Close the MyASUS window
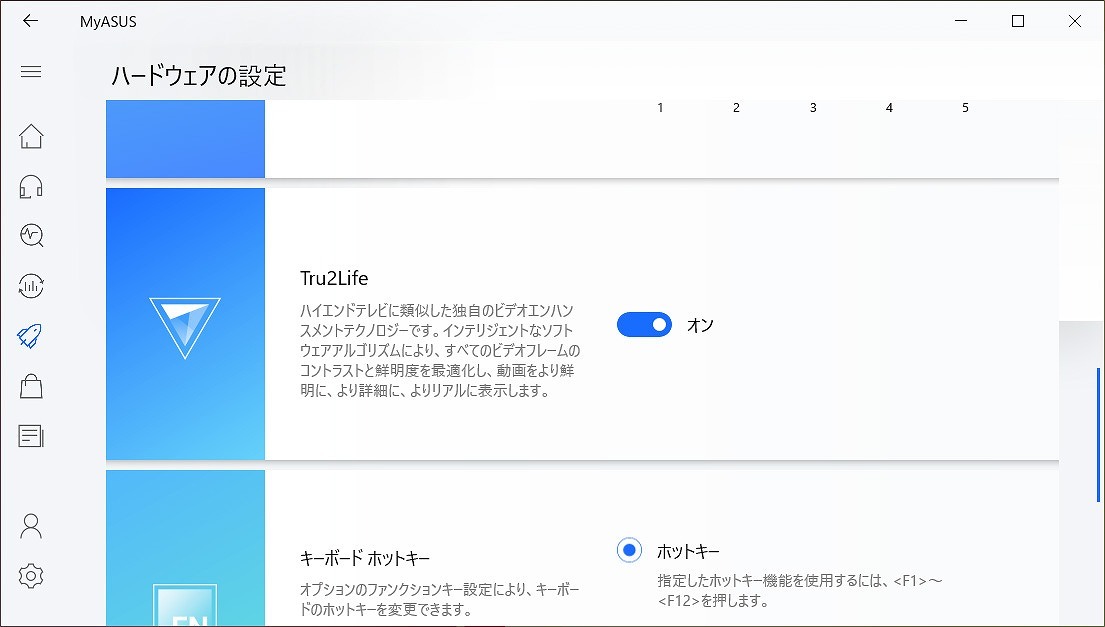The image size is (1105, 627). coord(1075,21)
